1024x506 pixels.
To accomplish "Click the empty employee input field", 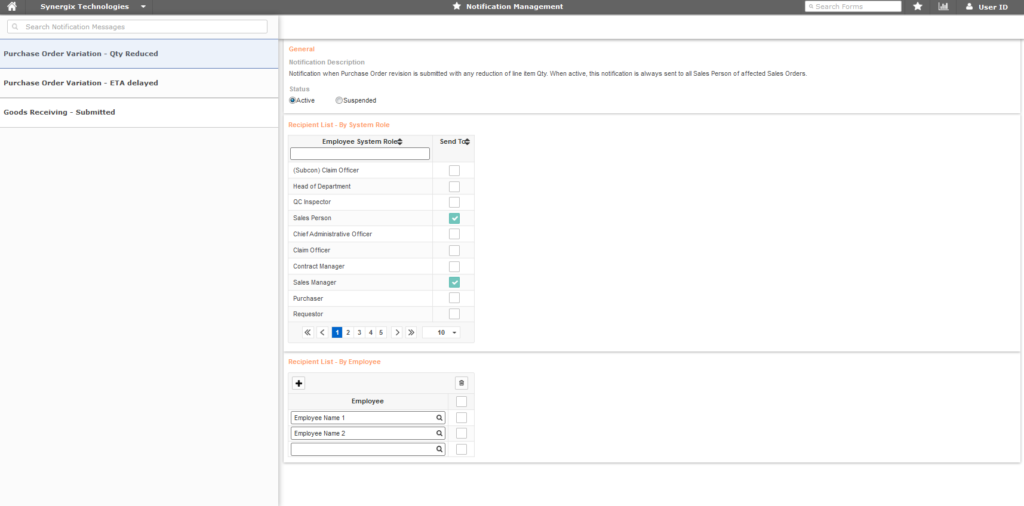I will [368, 449].
